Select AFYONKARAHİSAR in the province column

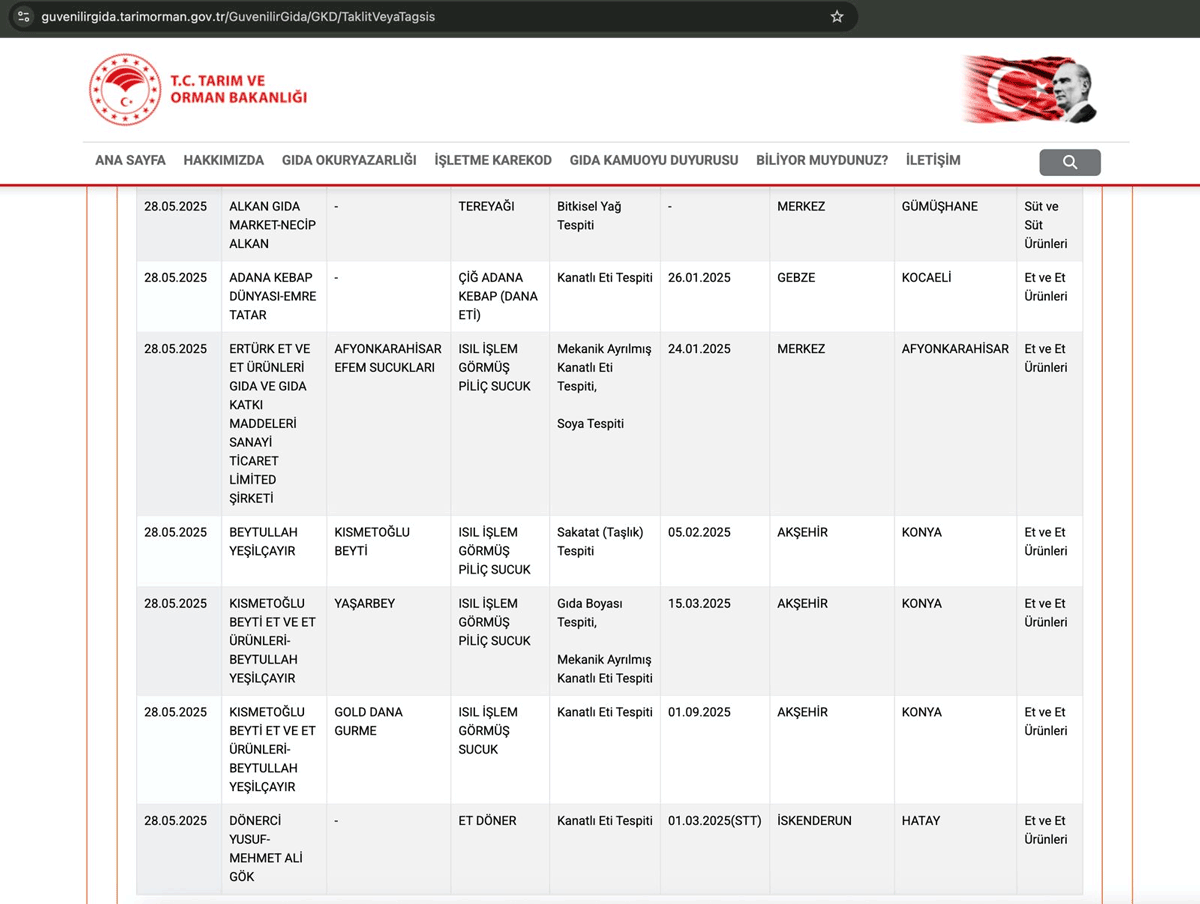955,349
